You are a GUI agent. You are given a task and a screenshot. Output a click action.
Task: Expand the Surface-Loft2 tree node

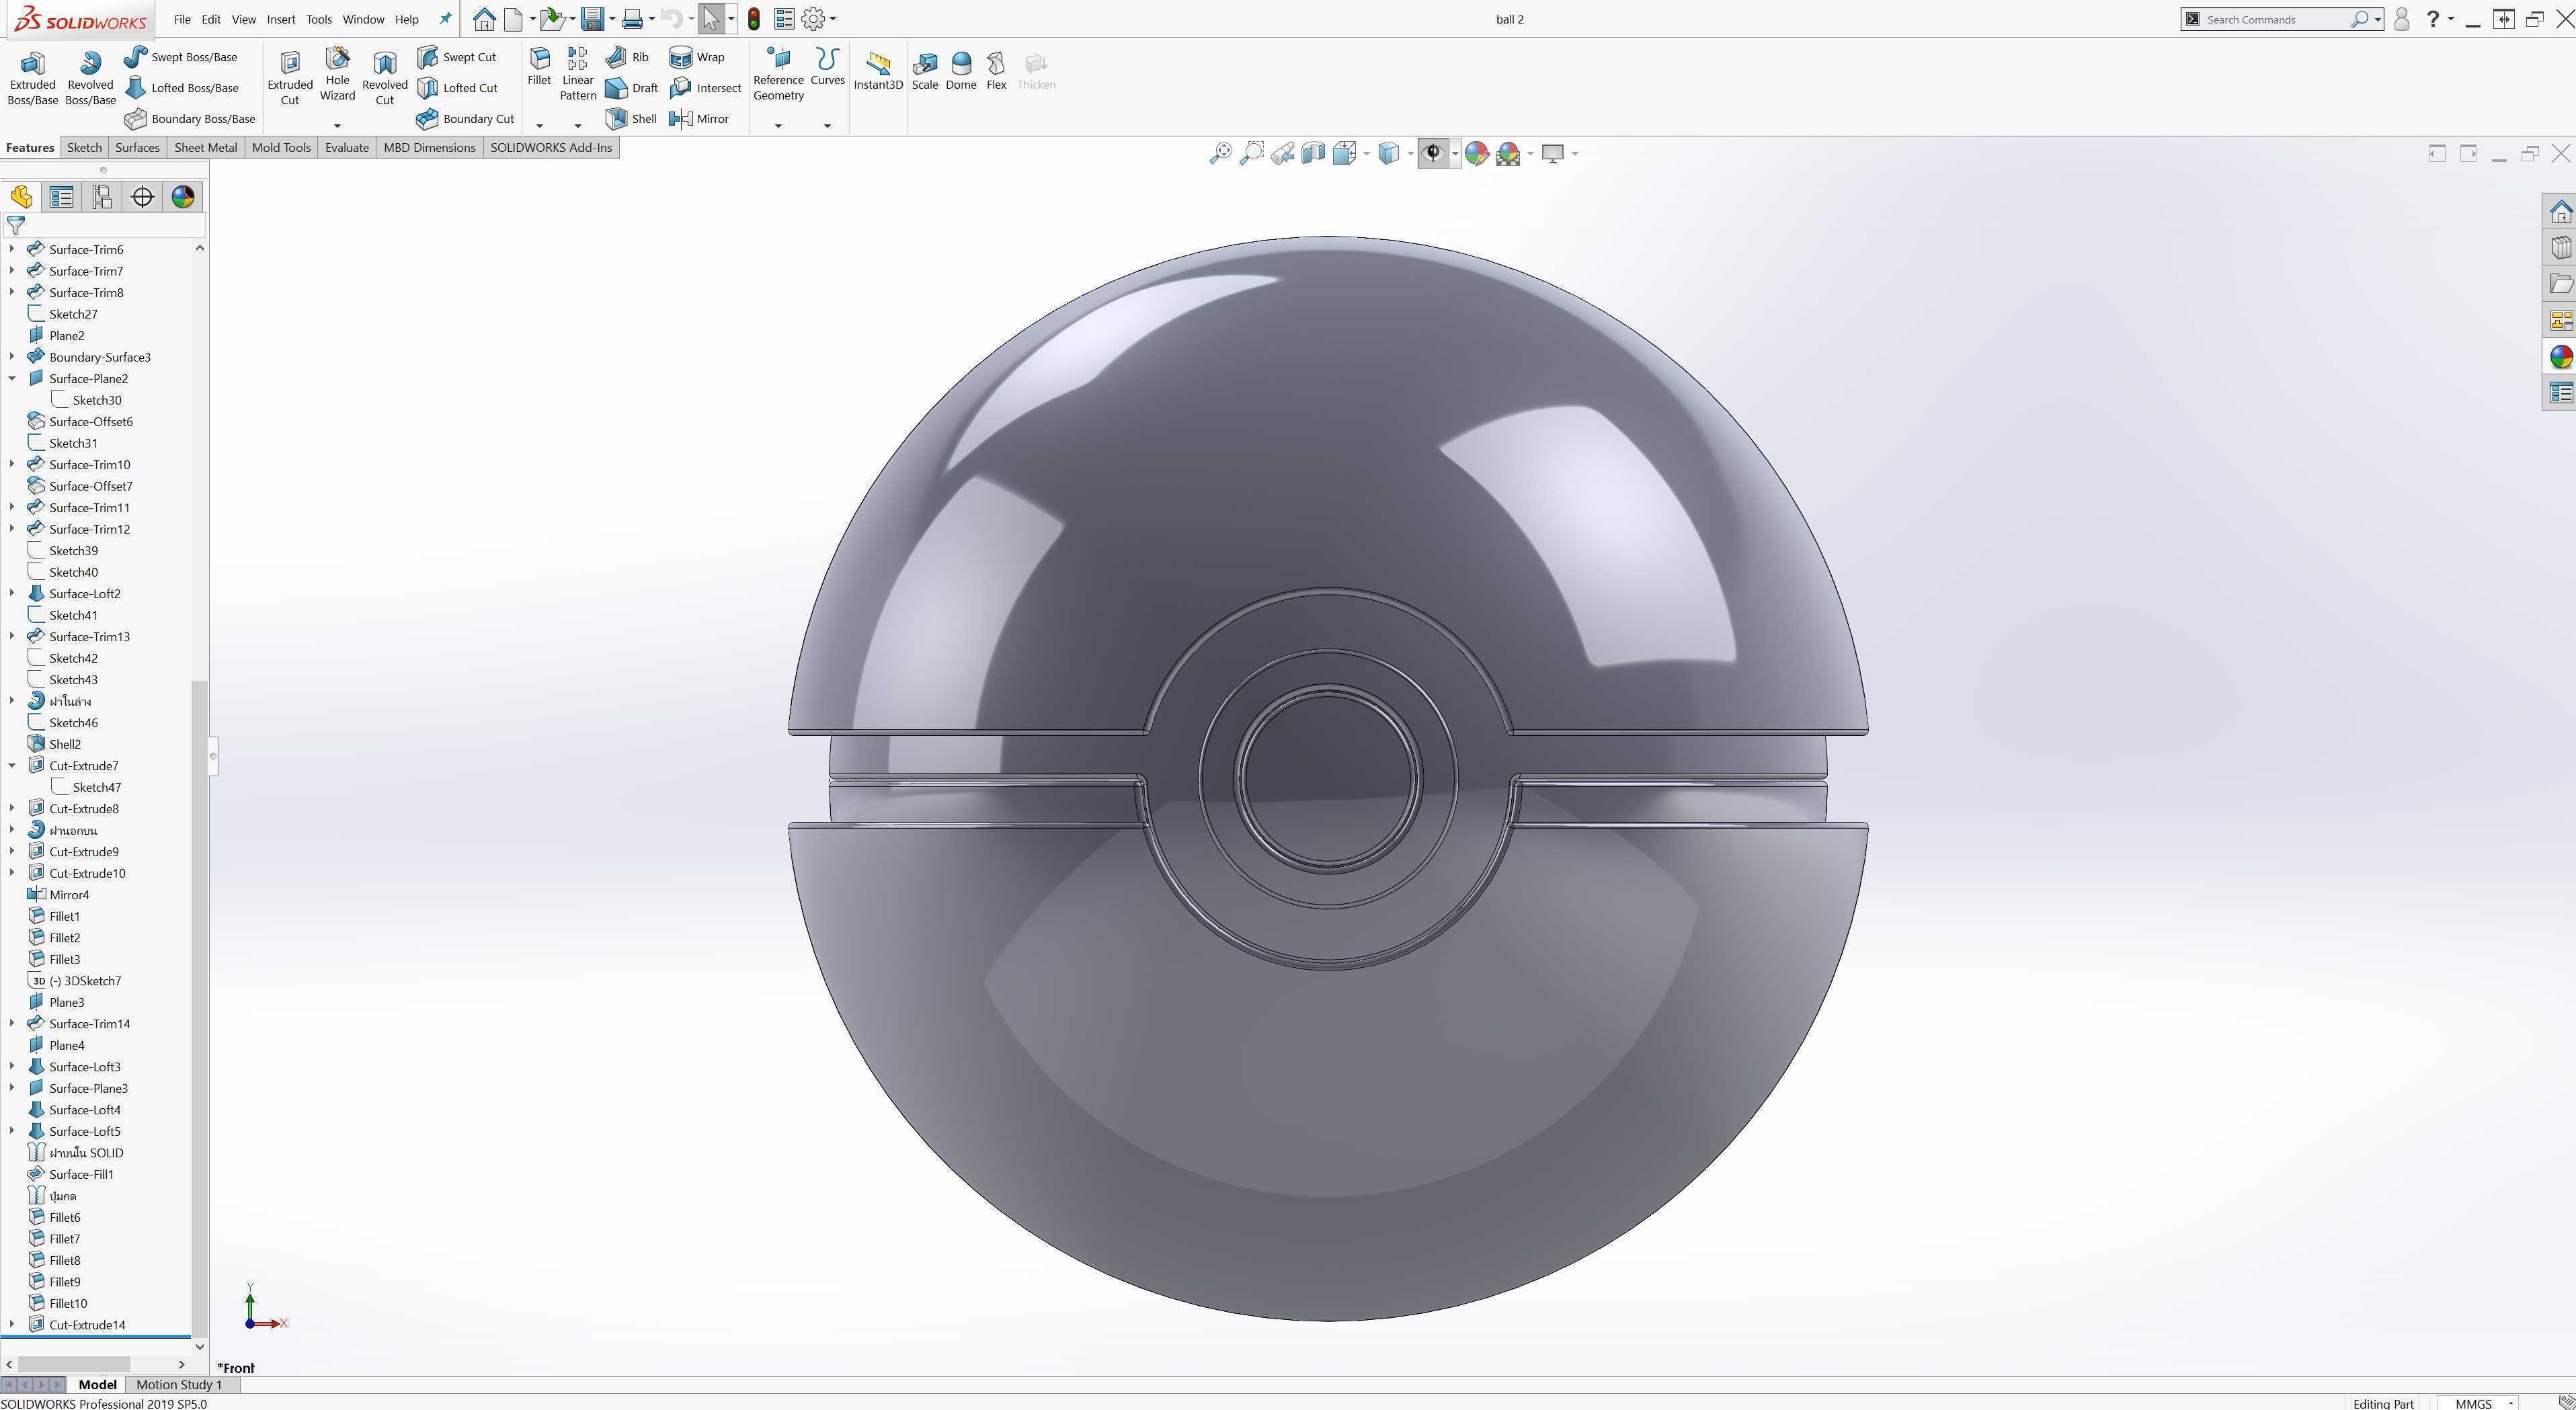click(12, 593)
